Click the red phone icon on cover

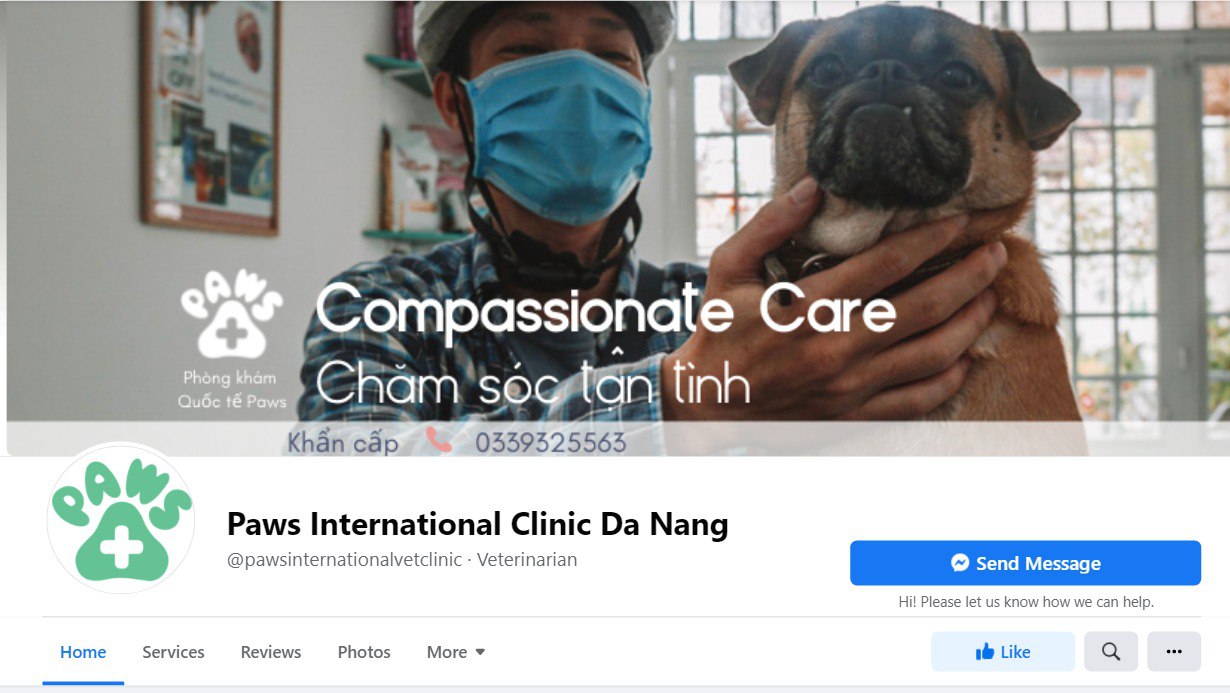(438, 440)
